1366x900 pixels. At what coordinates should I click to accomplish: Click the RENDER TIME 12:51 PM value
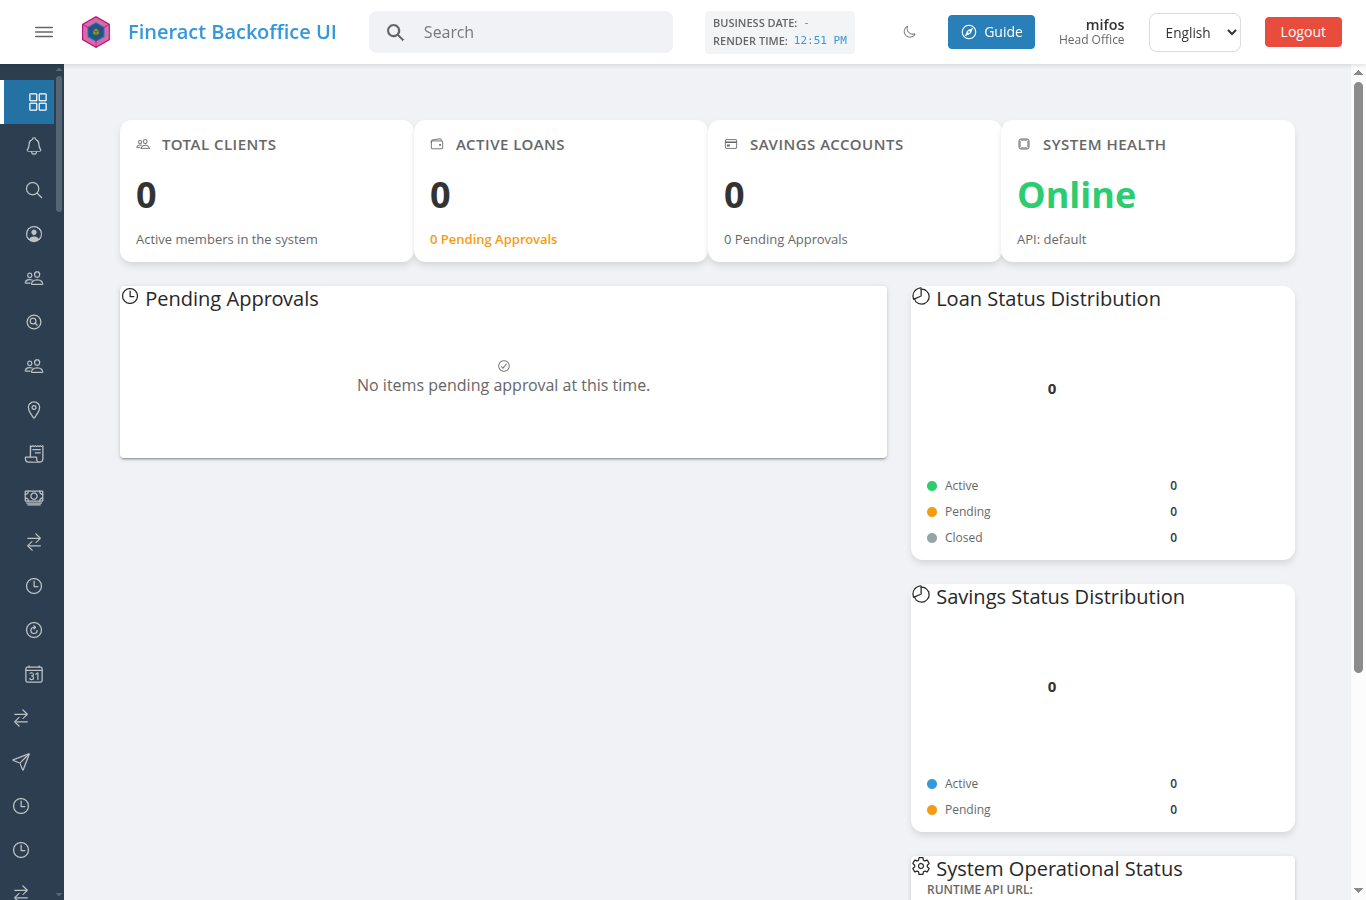[820, 41]
